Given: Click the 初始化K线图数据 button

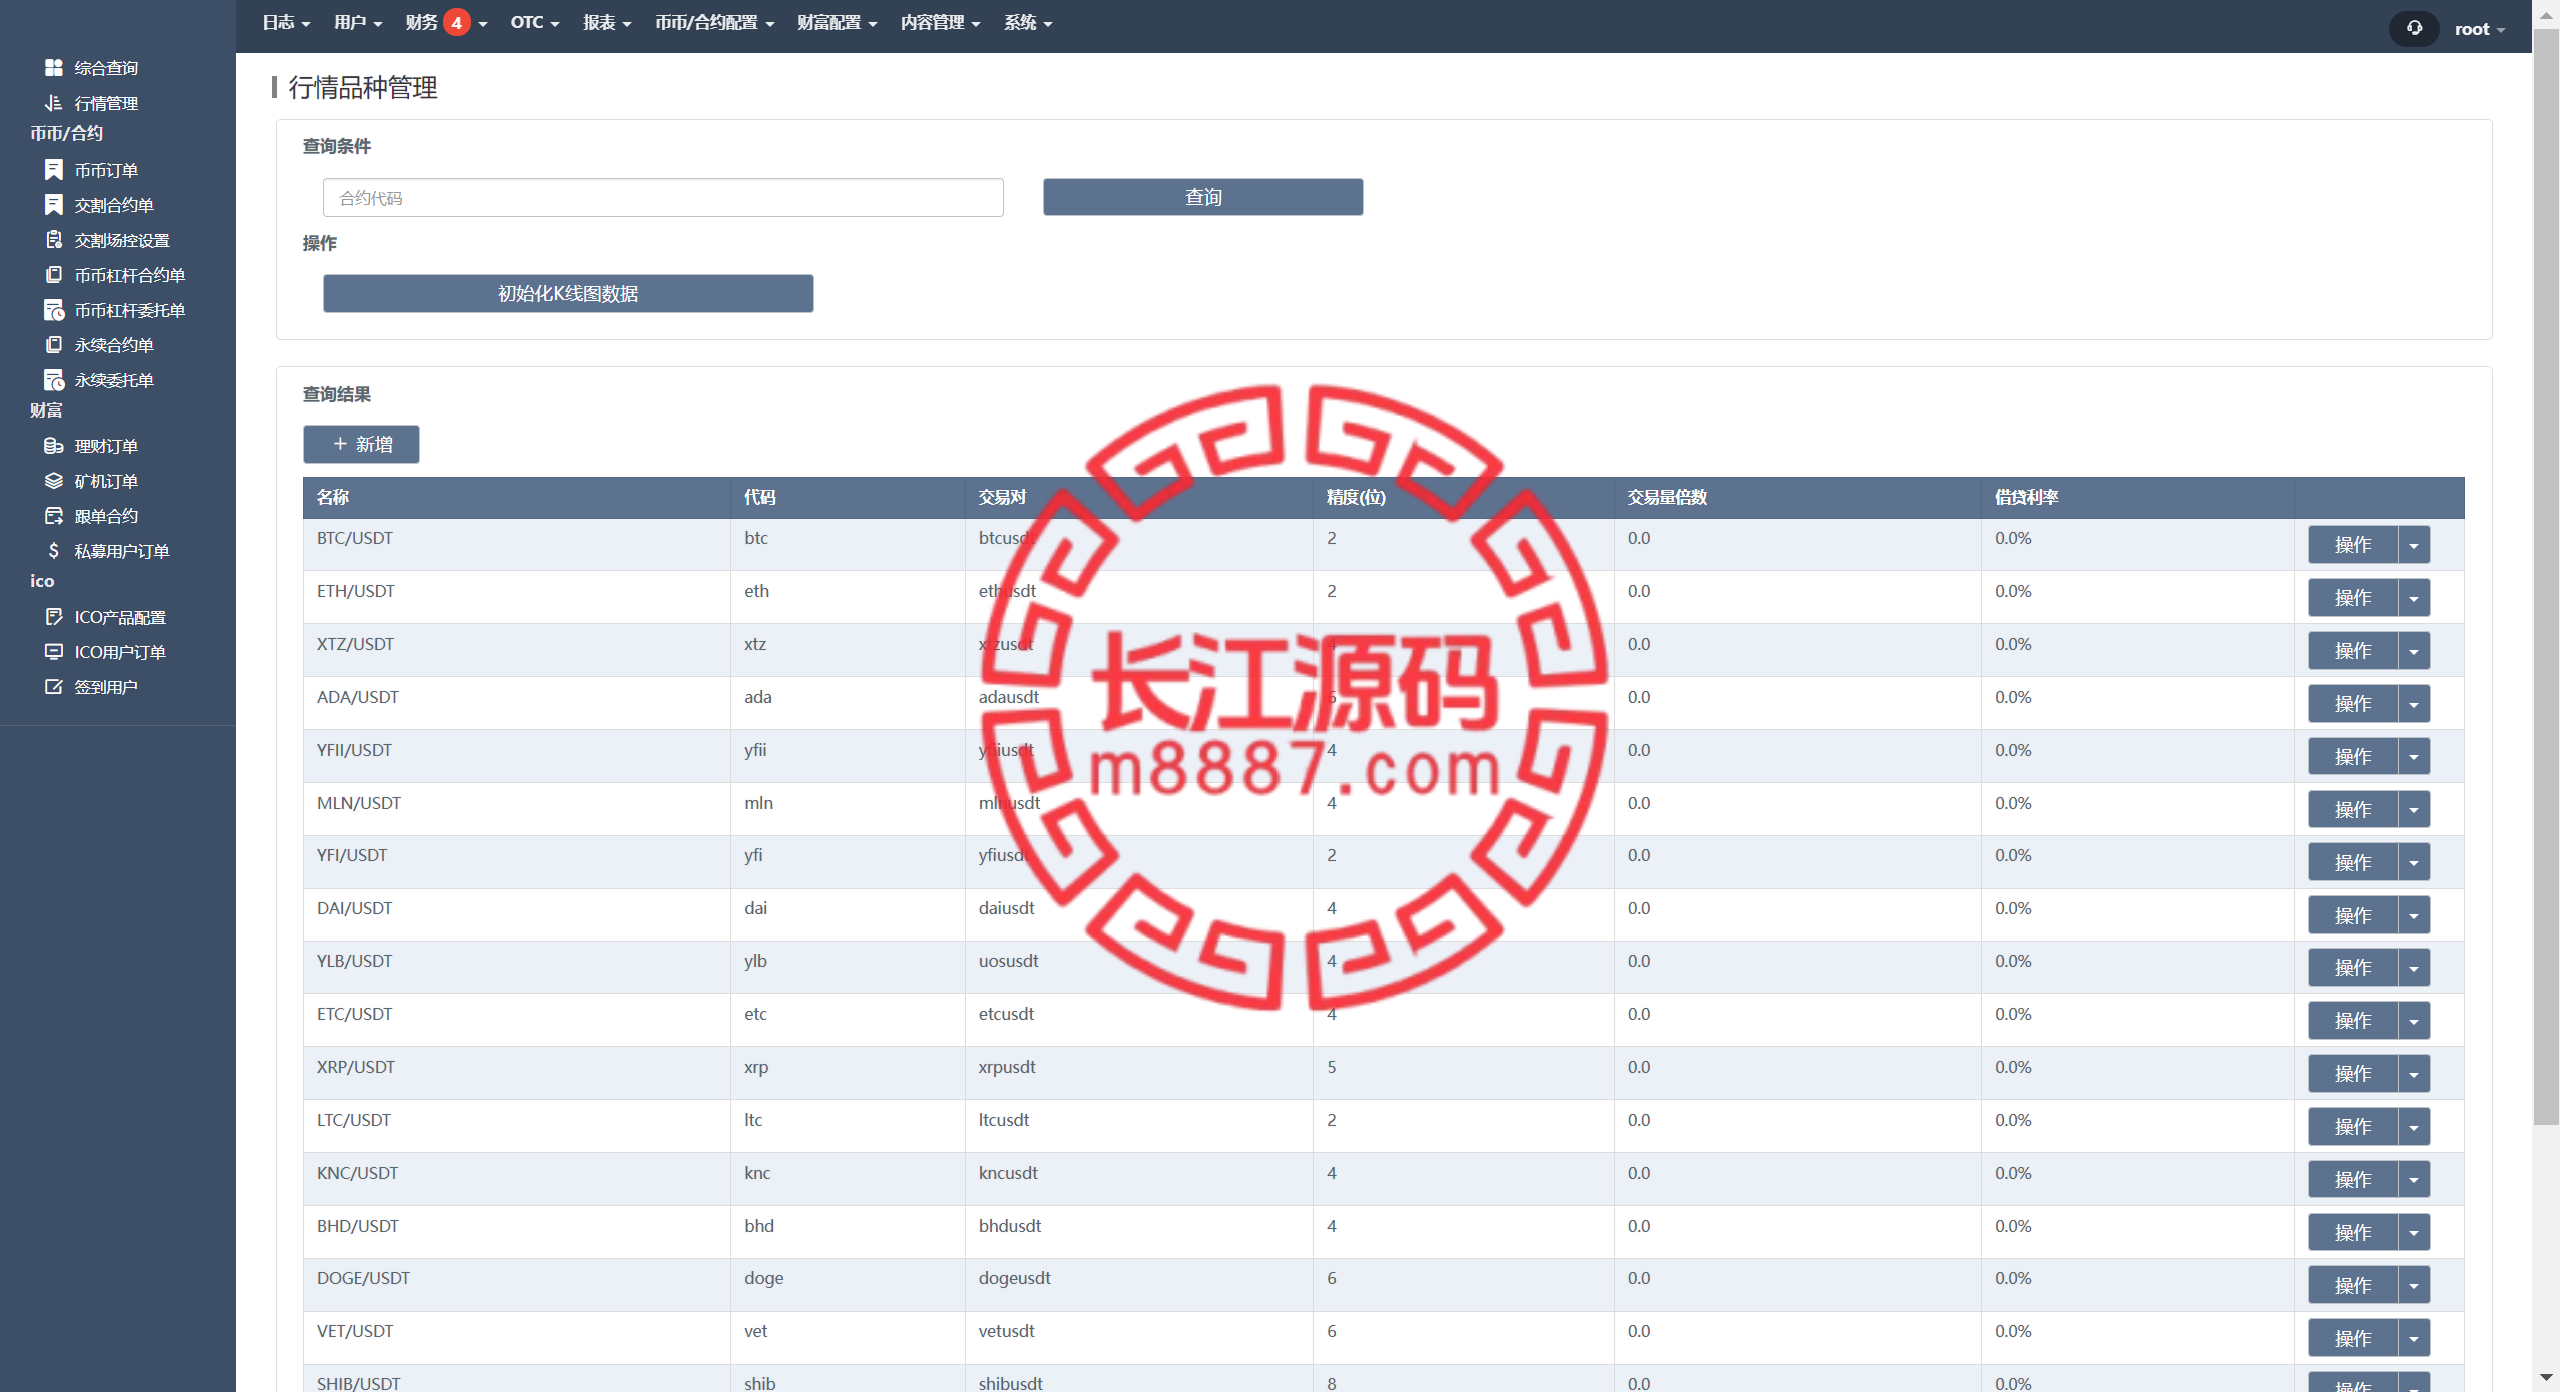Looking at the screenshot, I should pyautogui.click(x=568, y=293).
